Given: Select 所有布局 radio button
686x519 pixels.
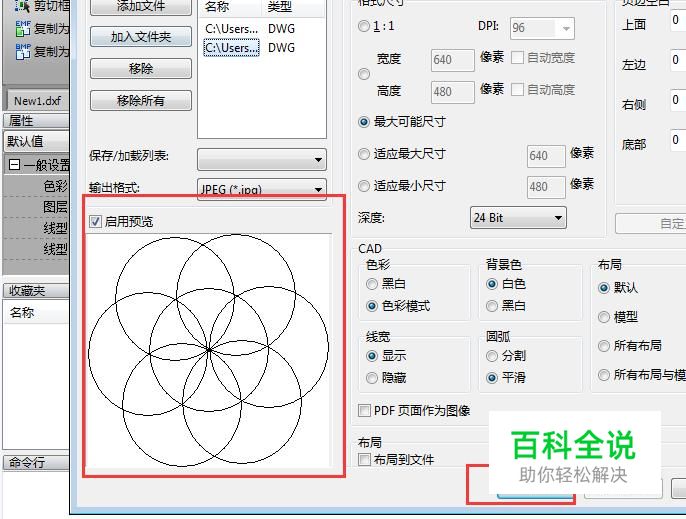Looking at the screenshot, I should click(604, 346).
